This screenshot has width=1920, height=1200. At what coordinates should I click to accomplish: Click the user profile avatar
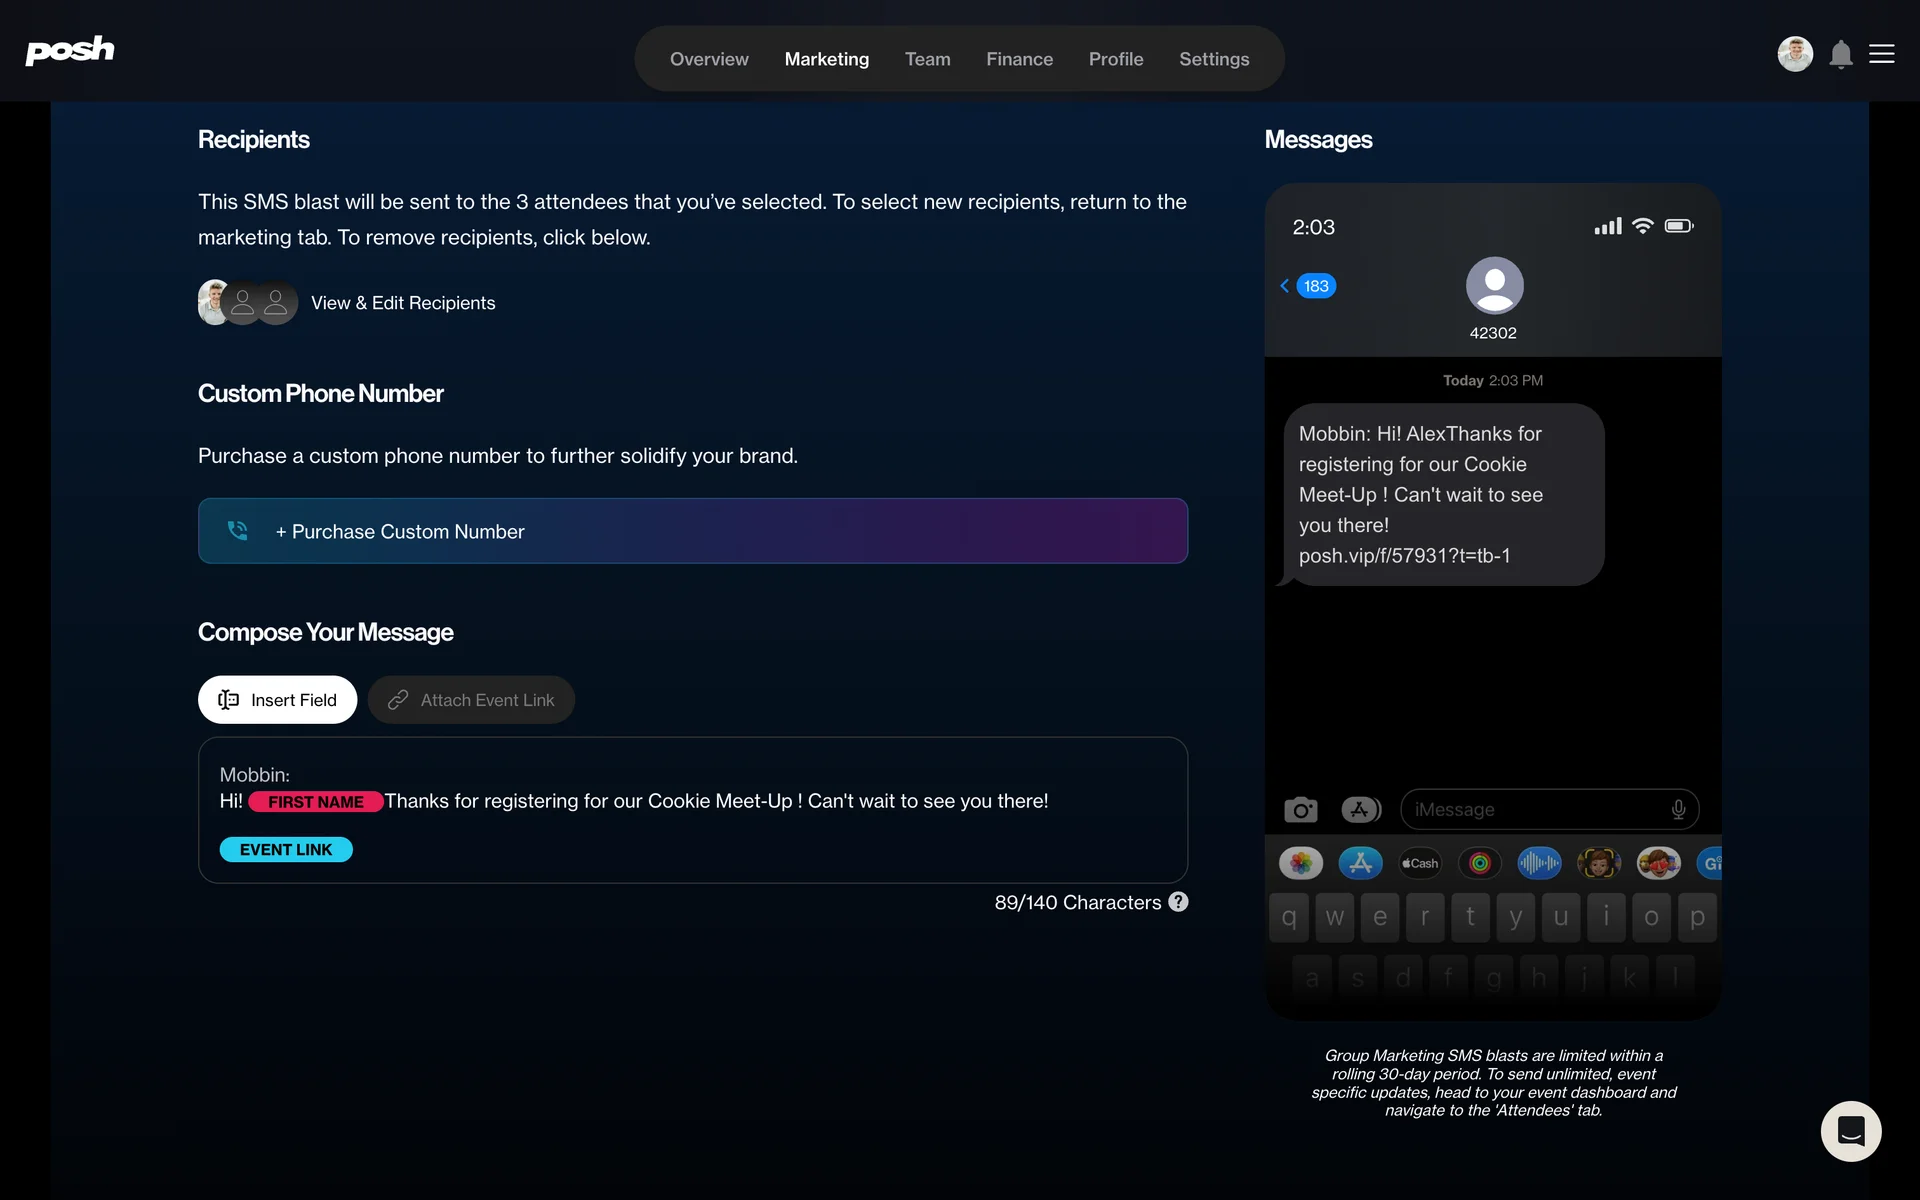(x=1794, y=54)
